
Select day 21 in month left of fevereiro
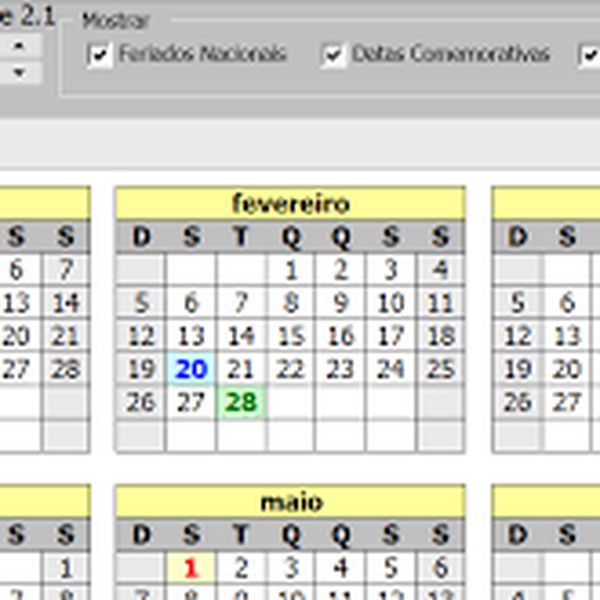pyautogui.click(x=66, y=336)
